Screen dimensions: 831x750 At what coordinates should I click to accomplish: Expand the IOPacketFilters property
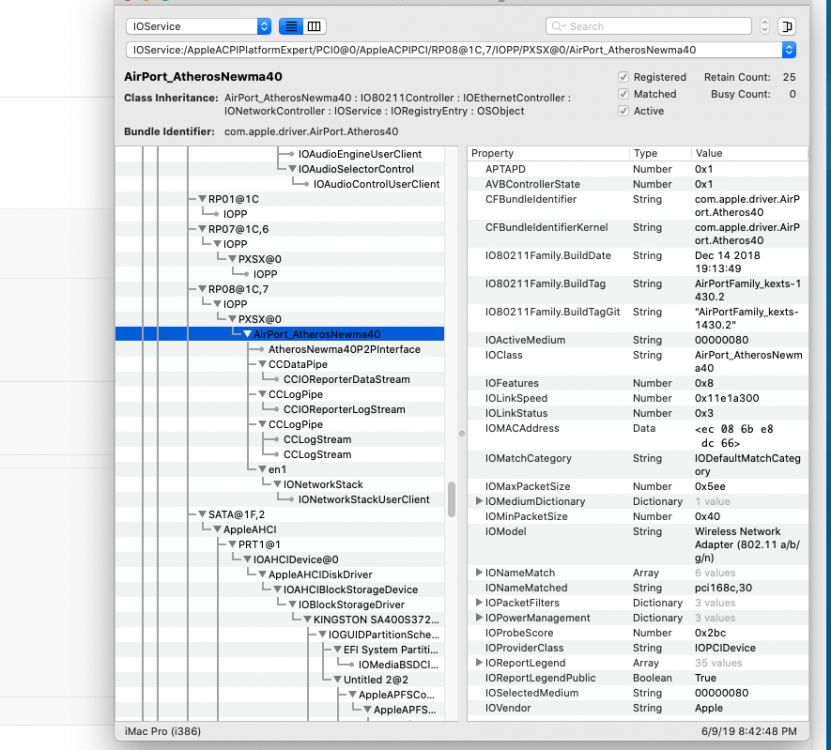(x=479, y=603)
